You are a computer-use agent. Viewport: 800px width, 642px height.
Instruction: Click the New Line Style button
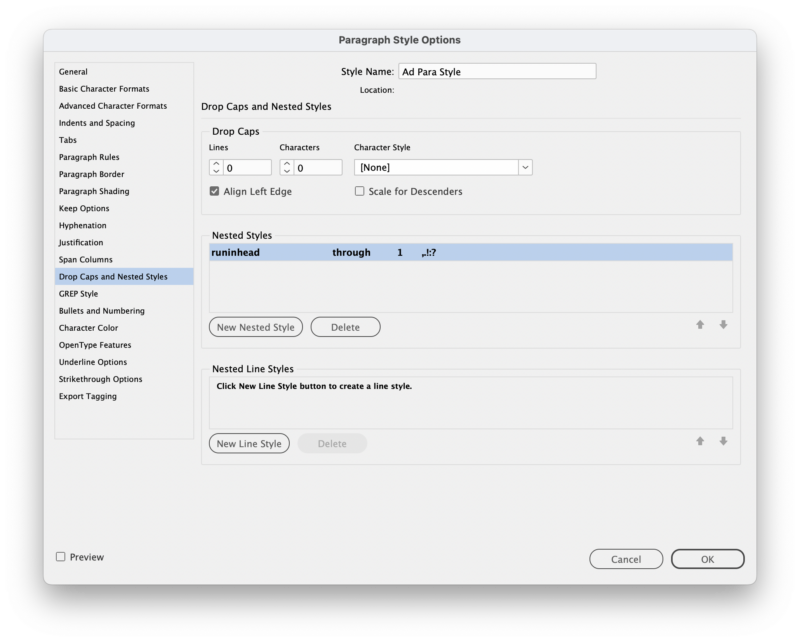249,443
